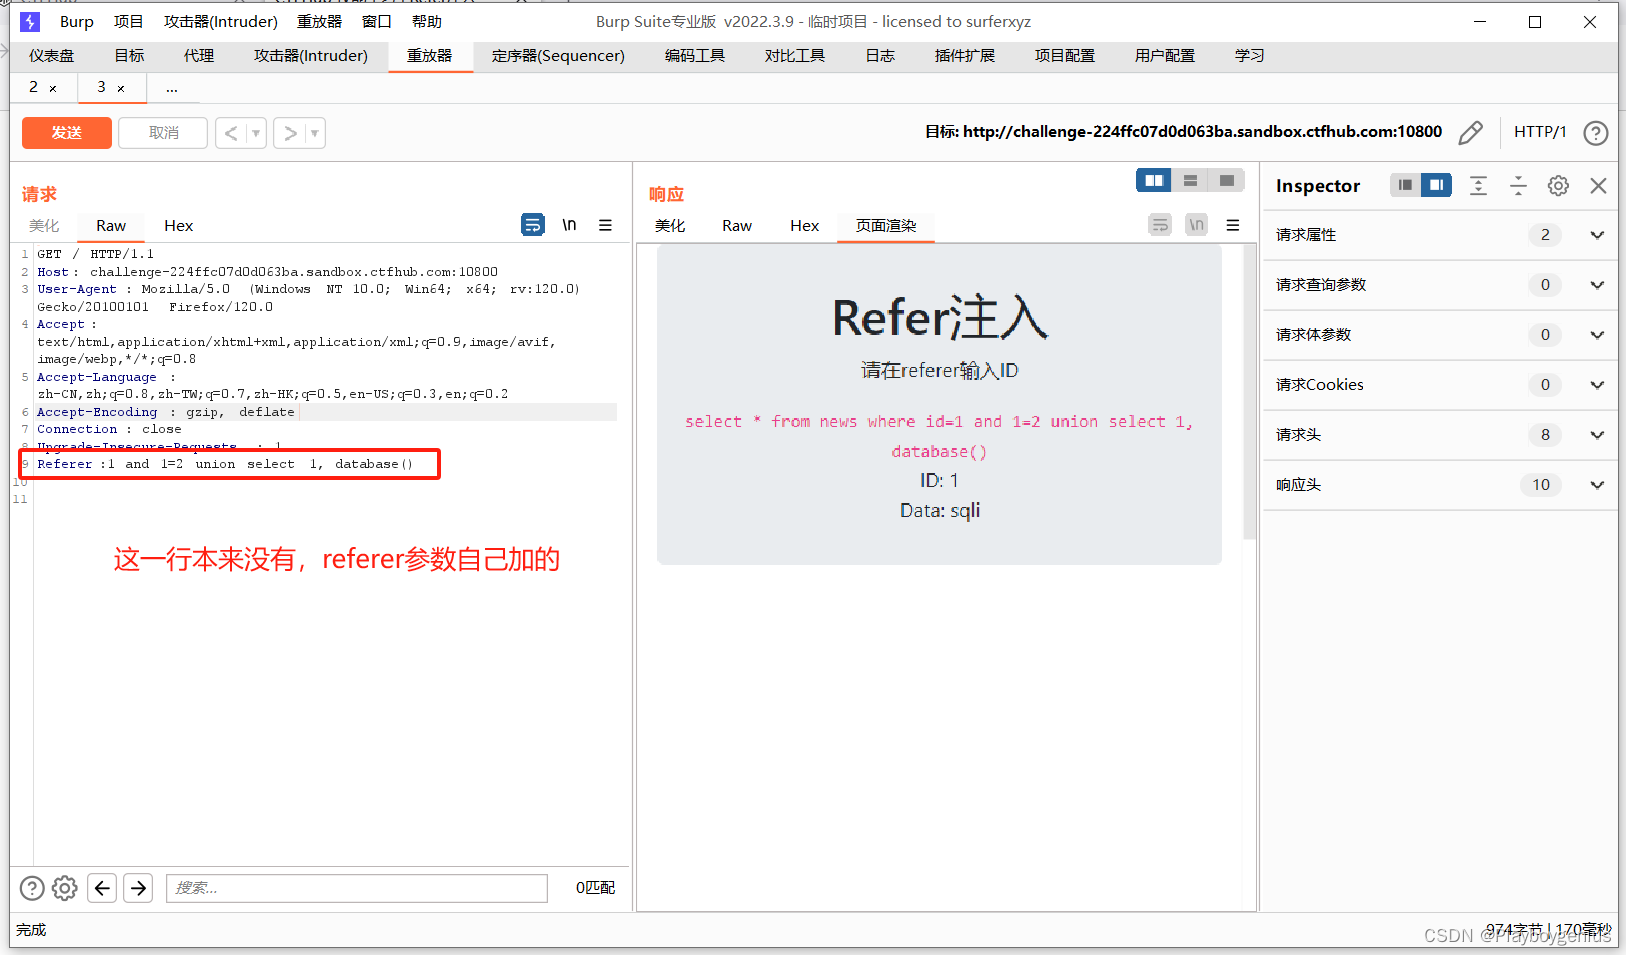Go to next search match arrow
Screen dimensions: 1626x955
(139, 888)
